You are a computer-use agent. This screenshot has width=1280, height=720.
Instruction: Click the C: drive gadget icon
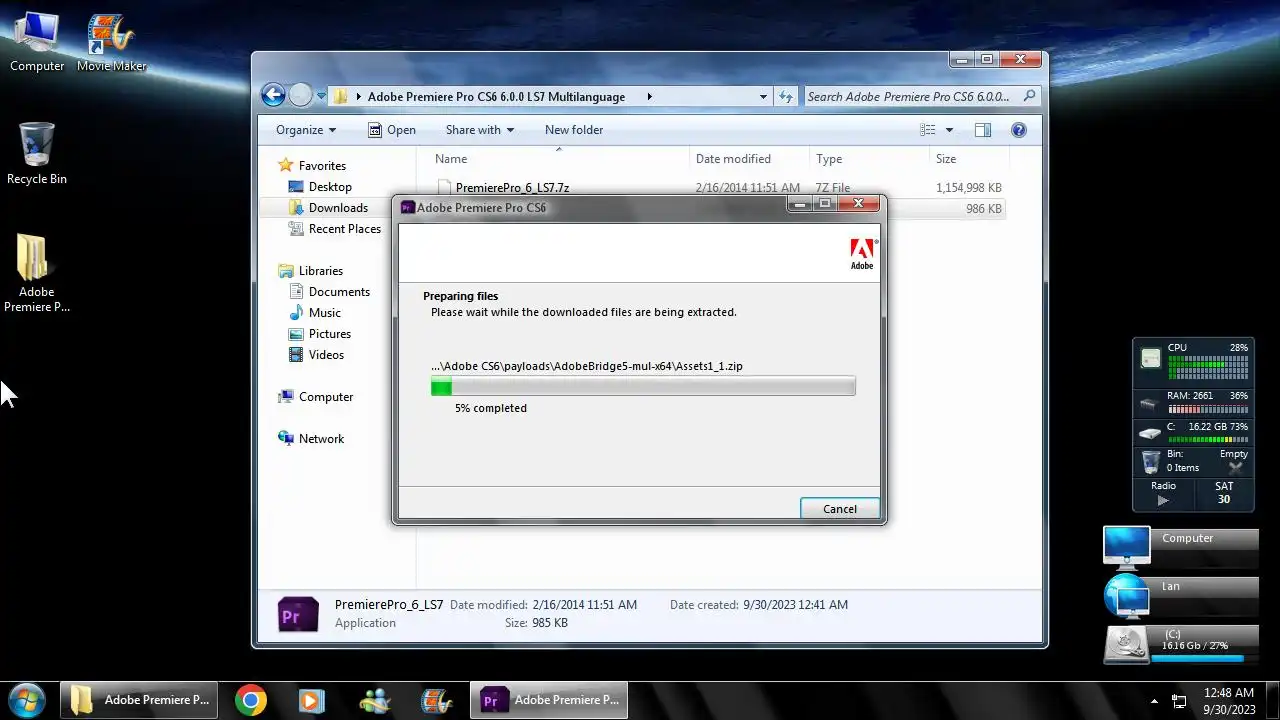tap(1127, 645)
